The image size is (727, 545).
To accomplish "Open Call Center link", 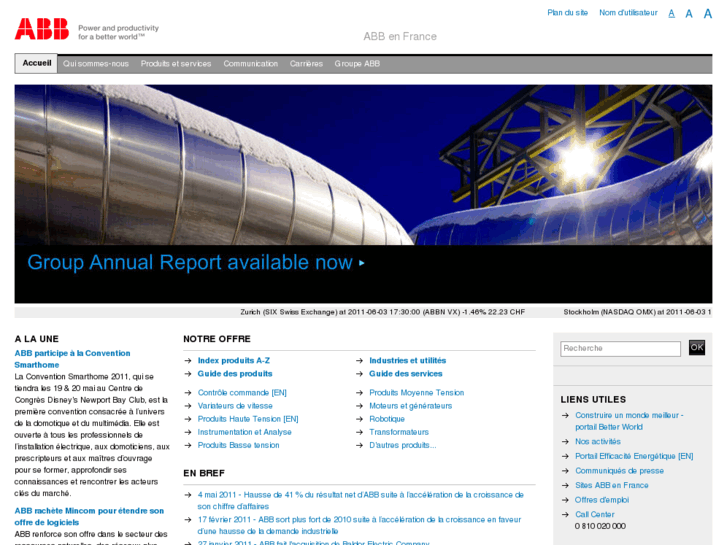I will pos(594,514).
